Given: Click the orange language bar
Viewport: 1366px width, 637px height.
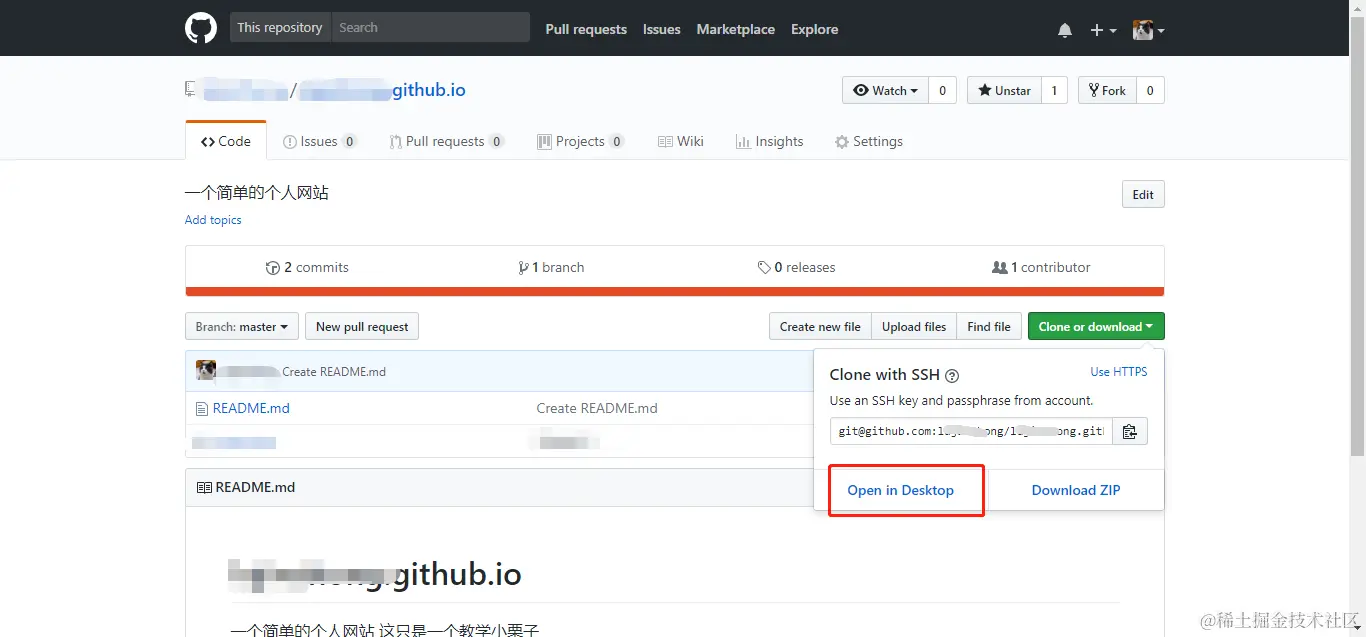Looking at the screenshot, I should 675,292.
